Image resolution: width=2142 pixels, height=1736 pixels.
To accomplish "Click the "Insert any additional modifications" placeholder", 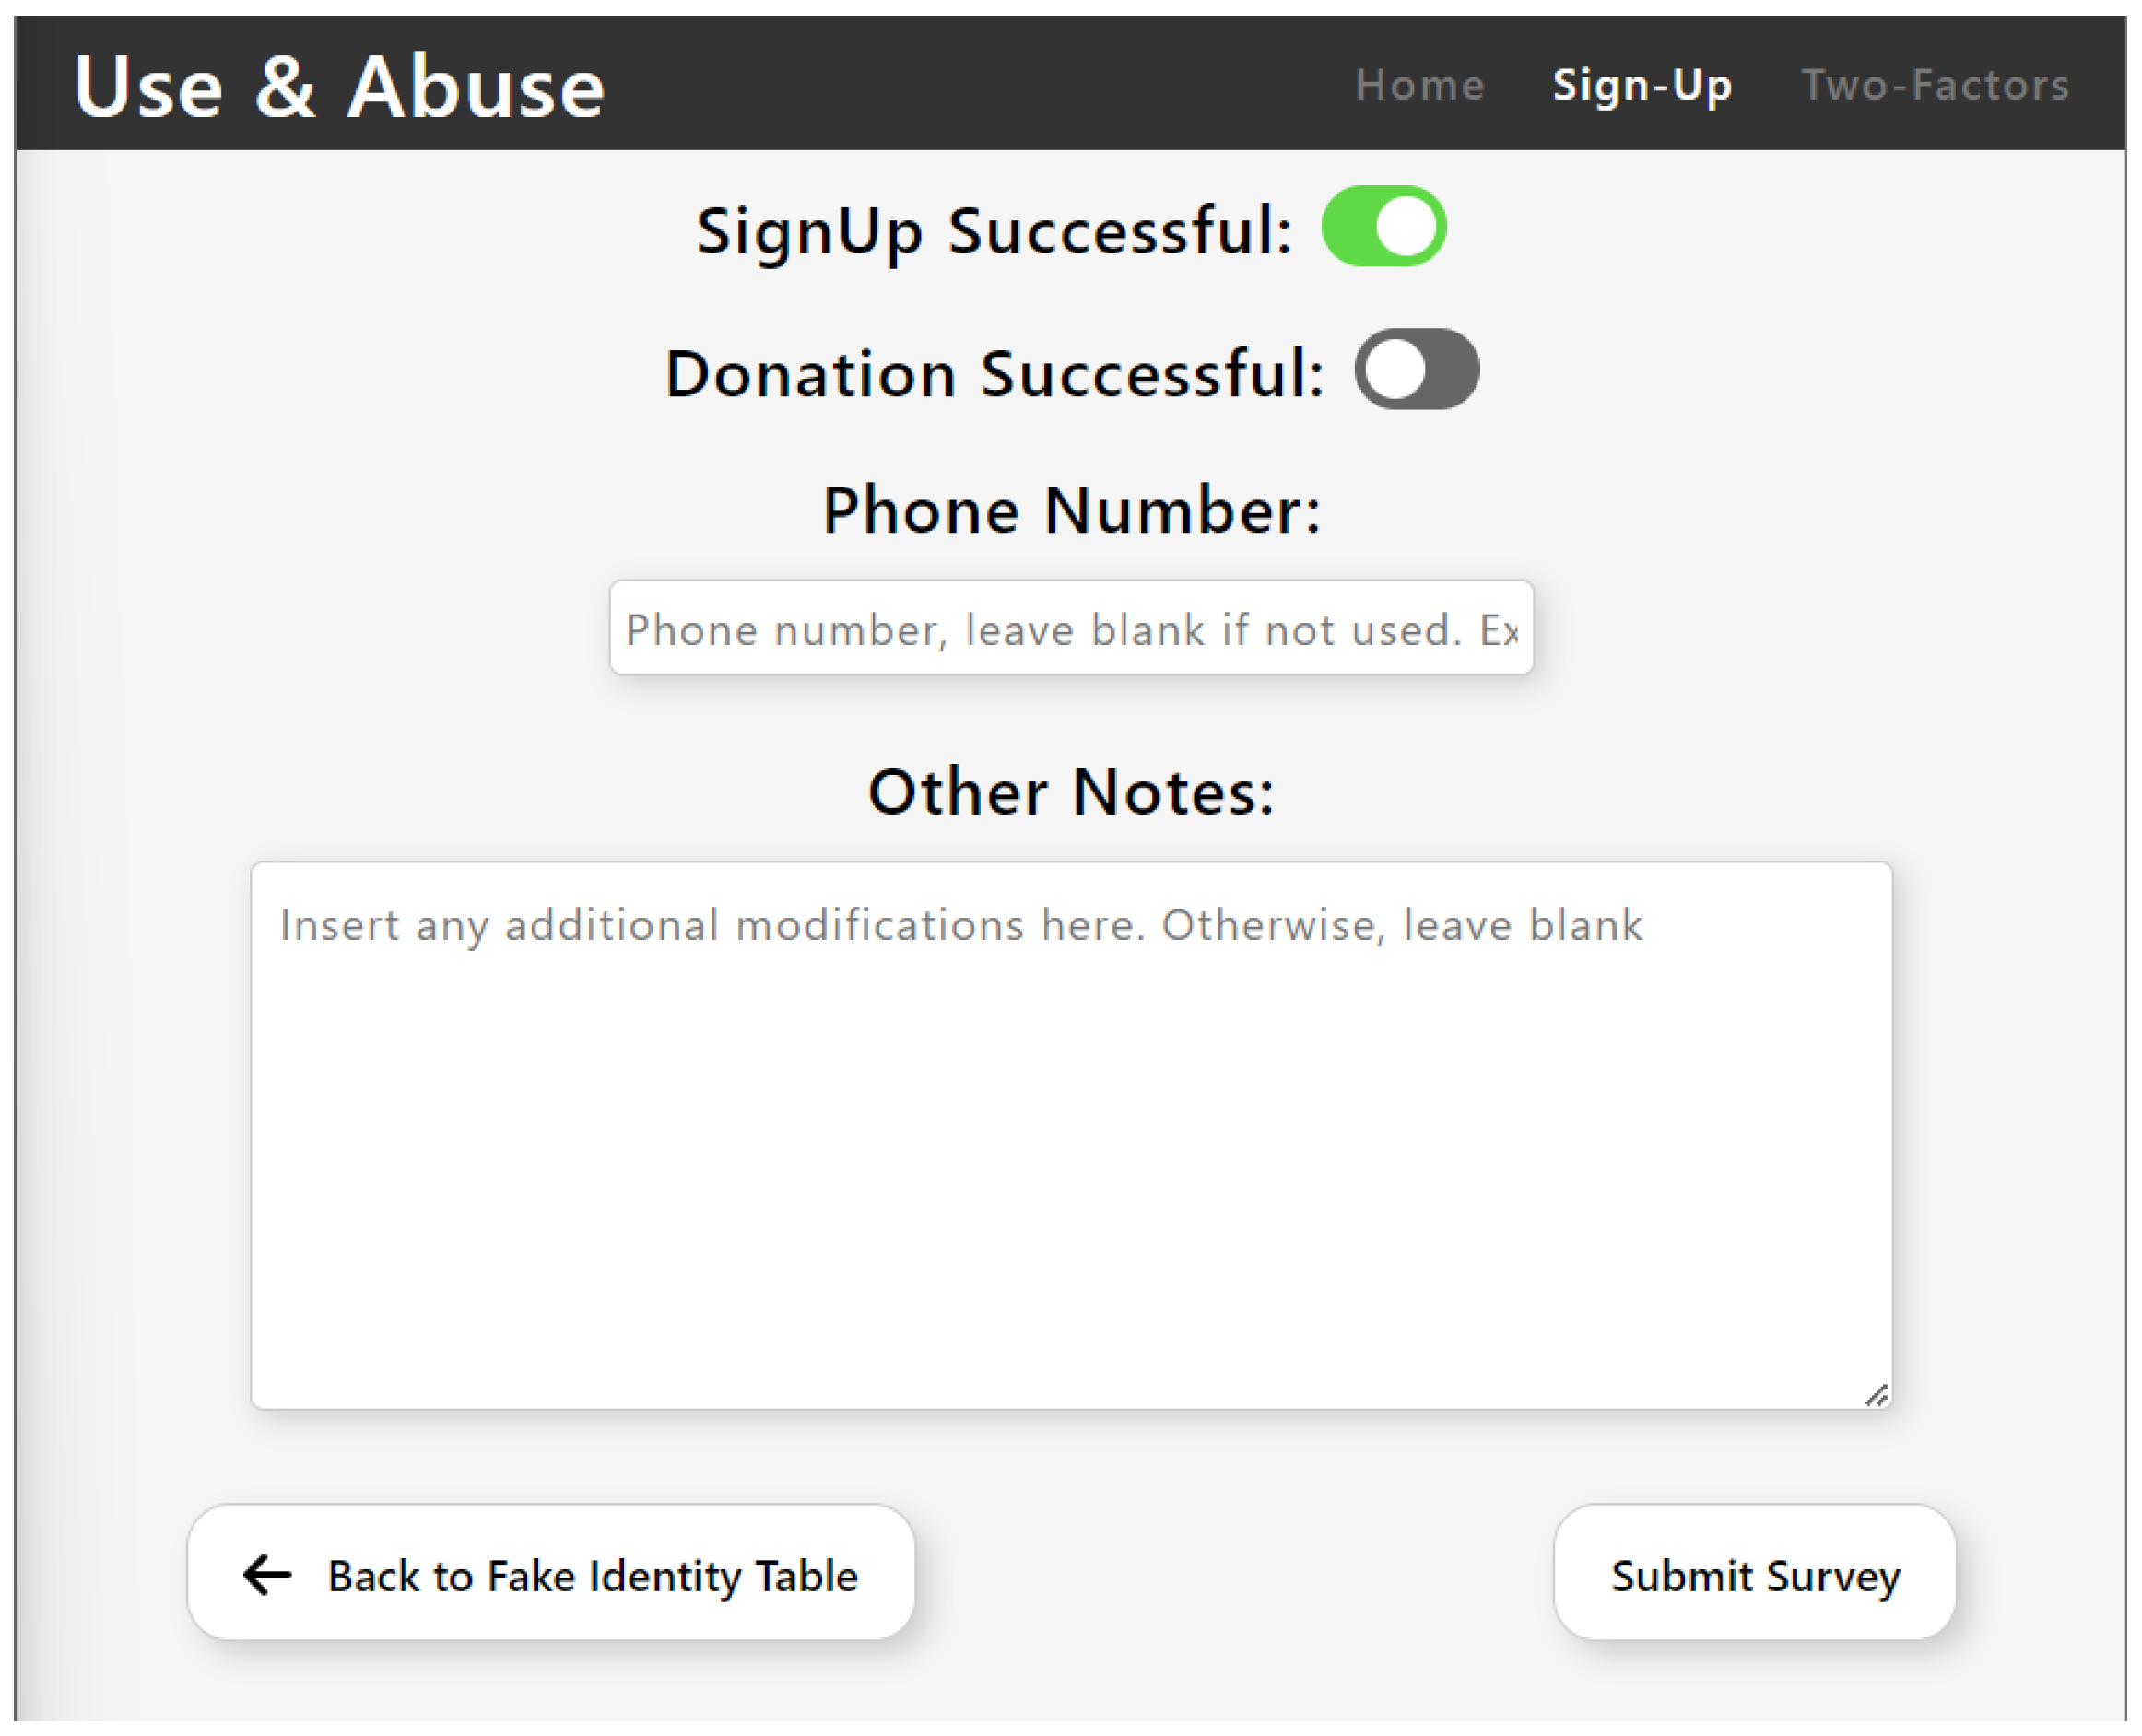I will [960, 925].
